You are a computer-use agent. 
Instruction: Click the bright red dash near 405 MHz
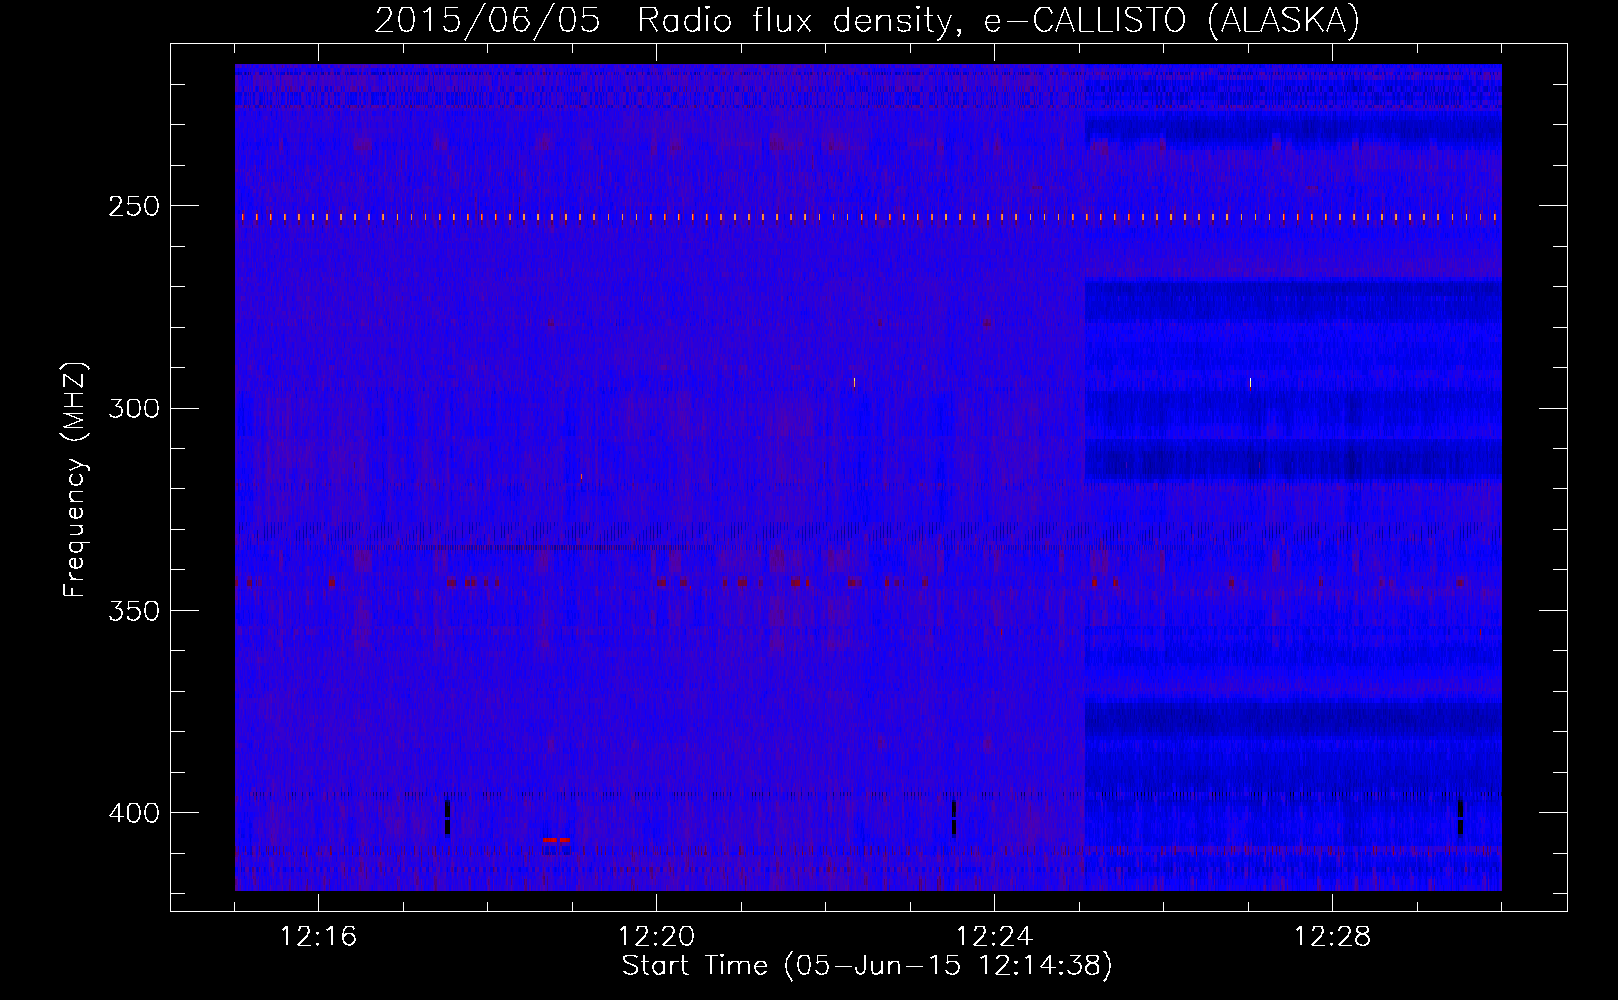tap(556, 840)
